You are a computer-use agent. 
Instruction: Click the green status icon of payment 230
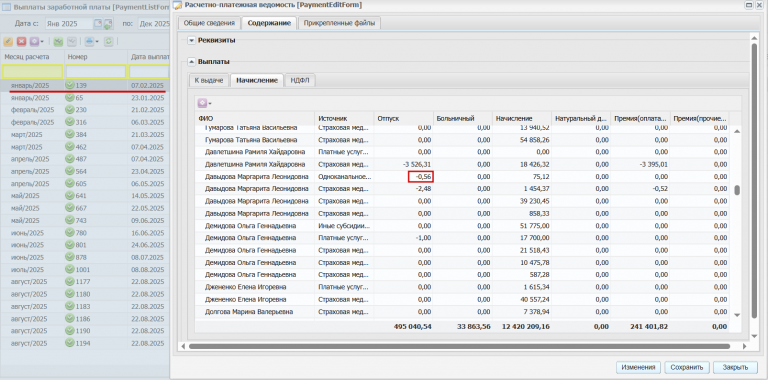coord(70,110)
